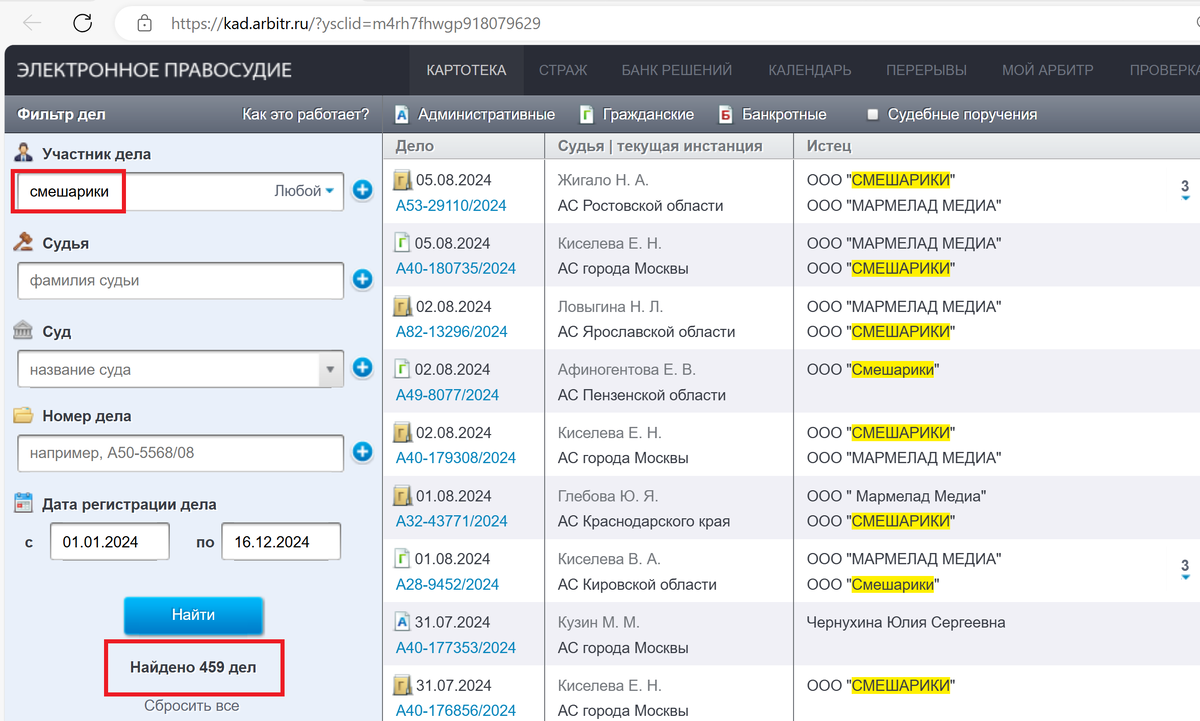Screen dimensions: 1200x721
Task: Open the название суда combo box arrow
Action: pos(331,370)
